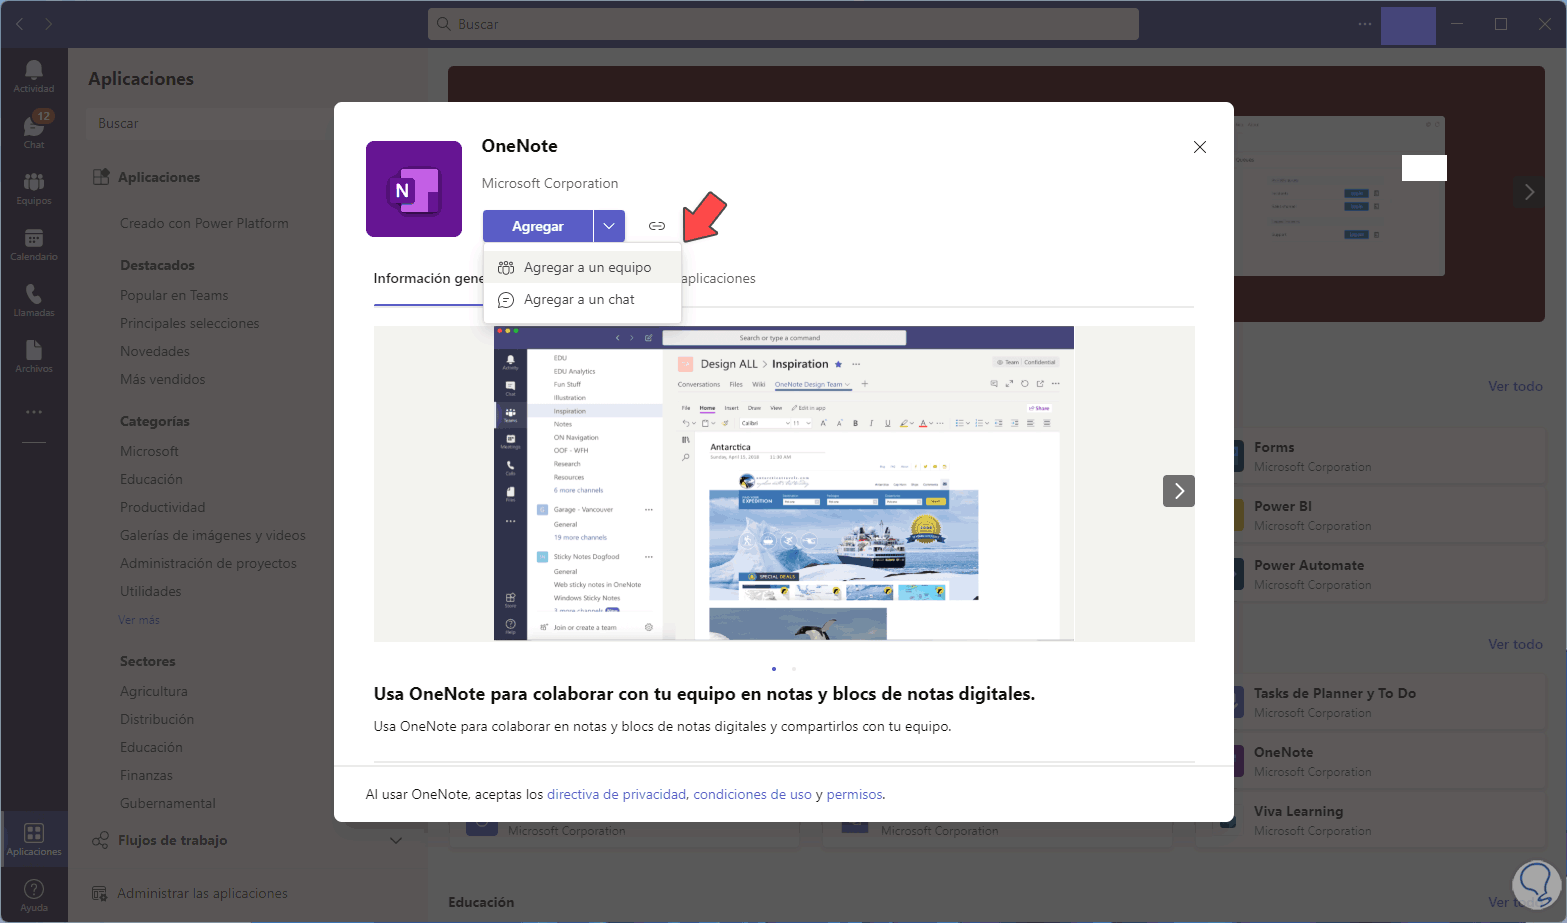Open the Actividad bell icon
Image resolution: width=1567 pixels, height=923 pixels.
(34, 76)
